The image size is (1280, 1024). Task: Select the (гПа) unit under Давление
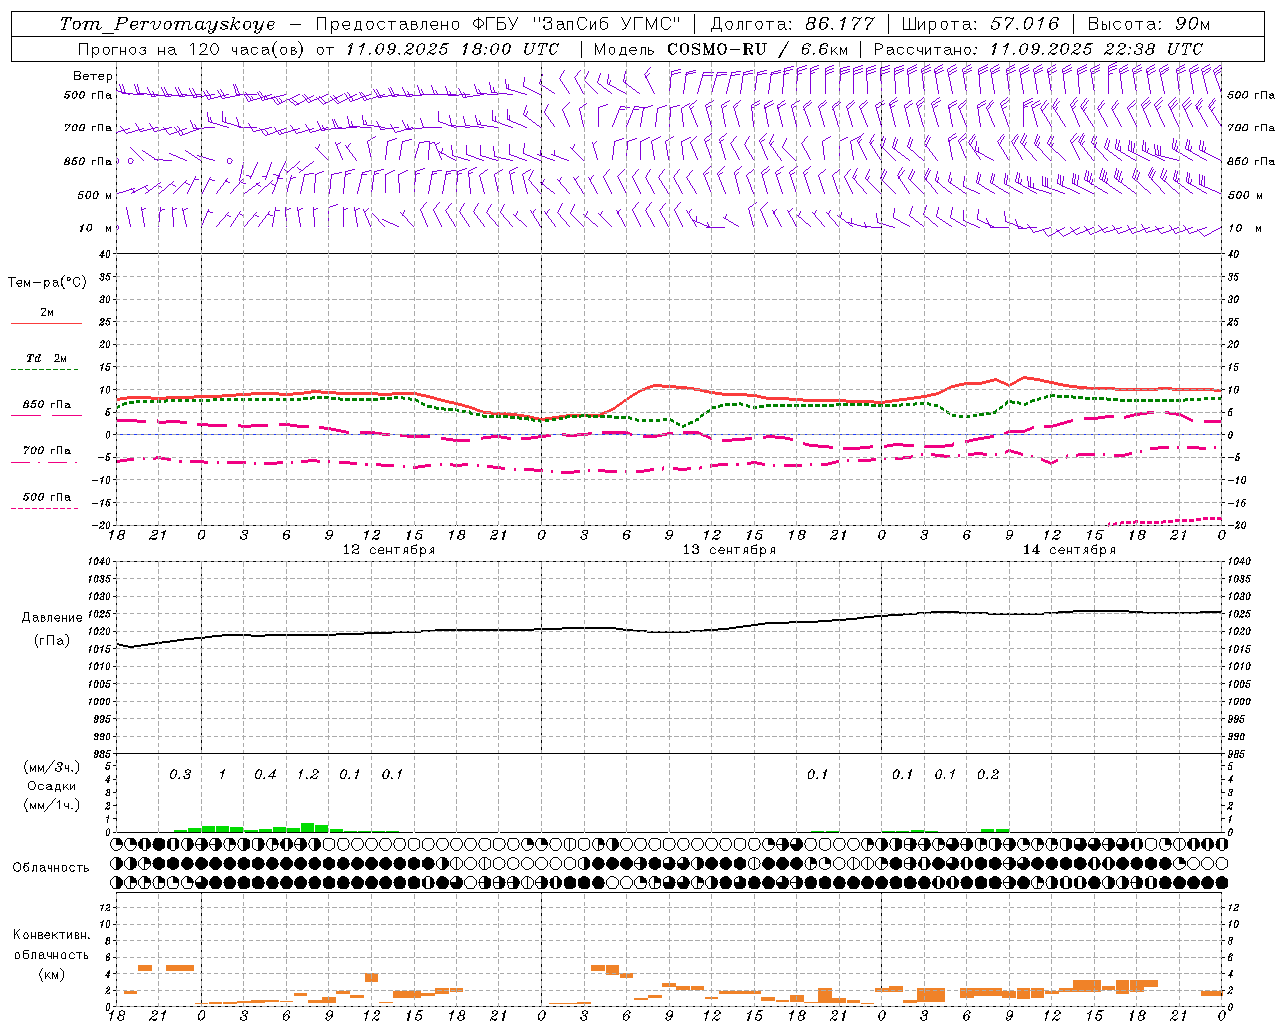coord(51,640)
